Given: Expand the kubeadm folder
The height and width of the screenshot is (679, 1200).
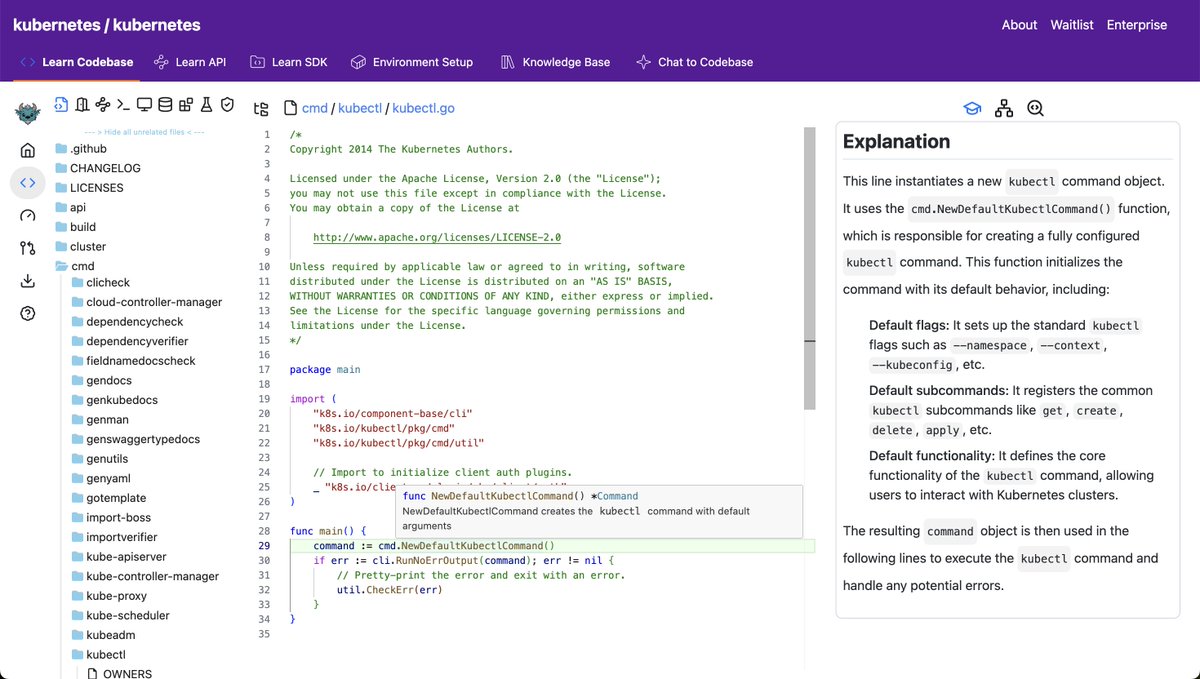Looking at the screenshot, I should click(103, 635).
